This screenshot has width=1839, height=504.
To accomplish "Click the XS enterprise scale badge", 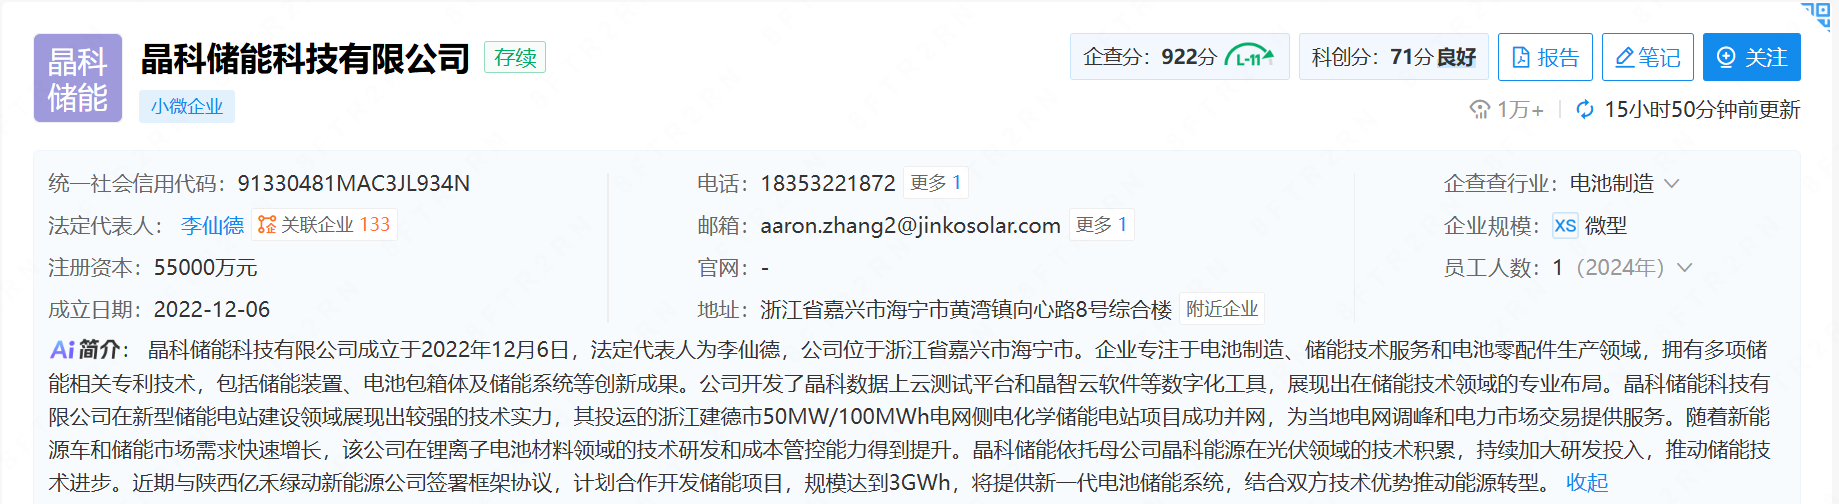I will point(1565,226).
